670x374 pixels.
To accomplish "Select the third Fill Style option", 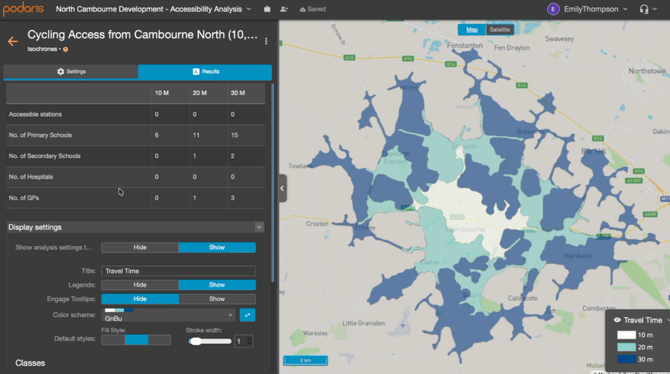I will [x=159, y=340].
